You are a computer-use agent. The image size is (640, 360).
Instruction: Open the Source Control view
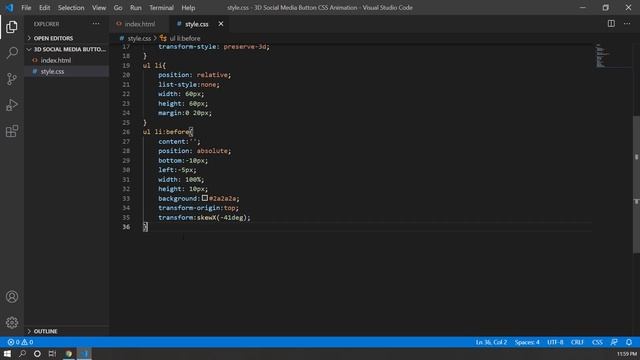click(x=12, y=79)
